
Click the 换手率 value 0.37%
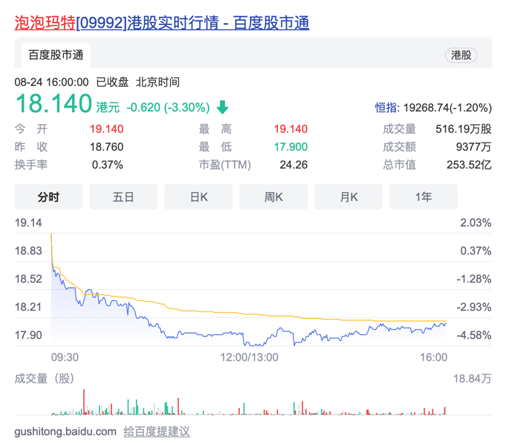tap(107, 165)
